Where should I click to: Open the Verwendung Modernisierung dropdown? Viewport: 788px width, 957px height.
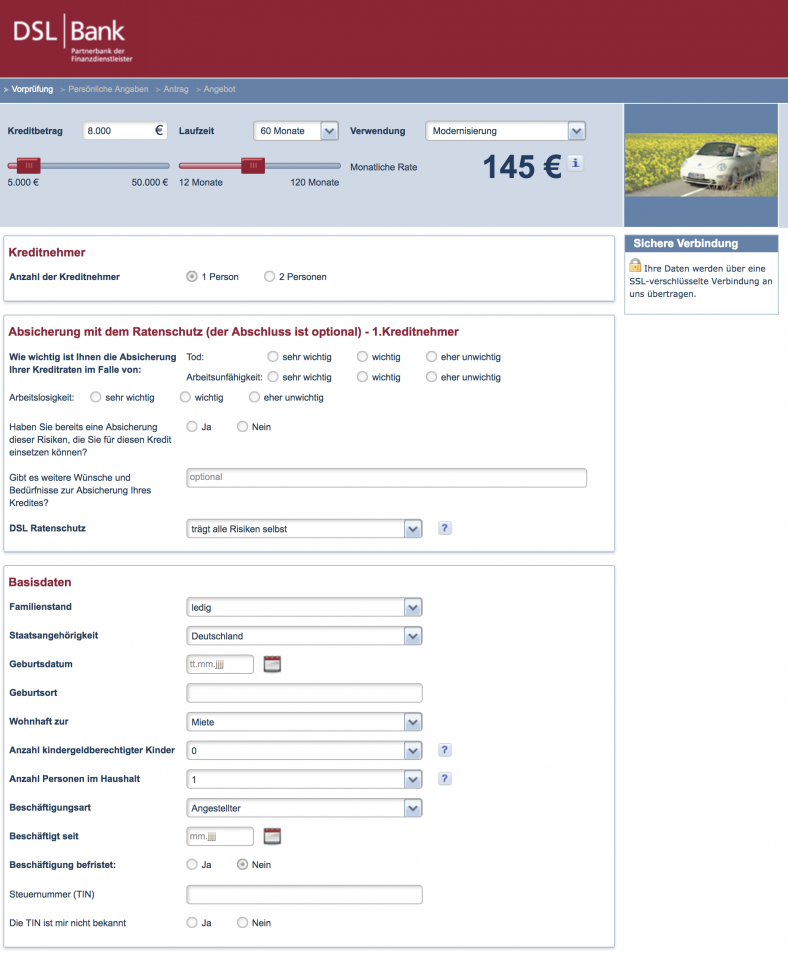(x=505, y=131)
